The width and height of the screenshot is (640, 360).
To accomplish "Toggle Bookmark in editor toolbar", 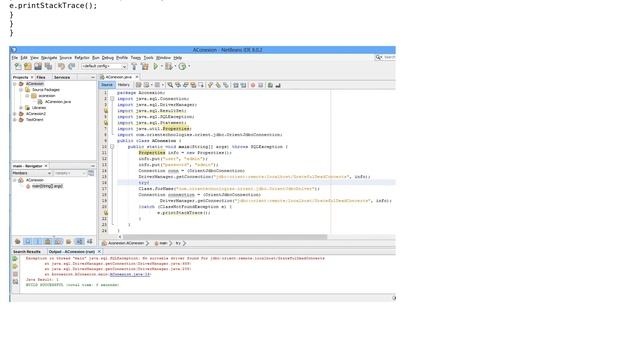I will click(226, 85).
